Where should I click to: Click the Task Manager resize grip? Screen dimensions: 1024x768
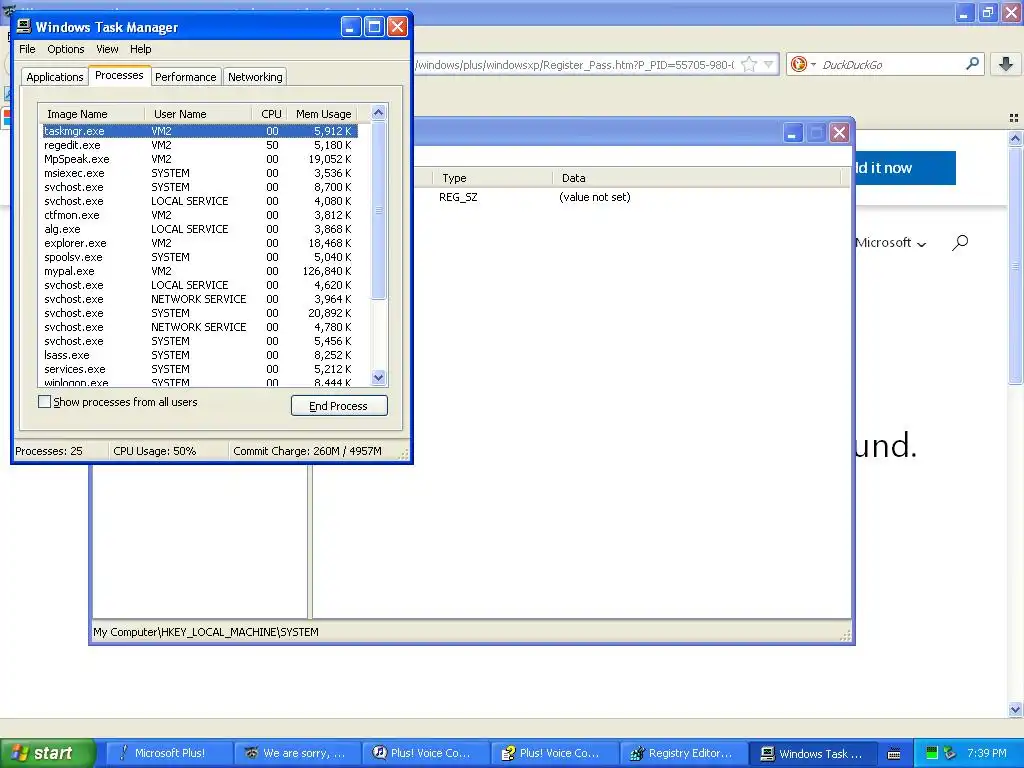404,454
